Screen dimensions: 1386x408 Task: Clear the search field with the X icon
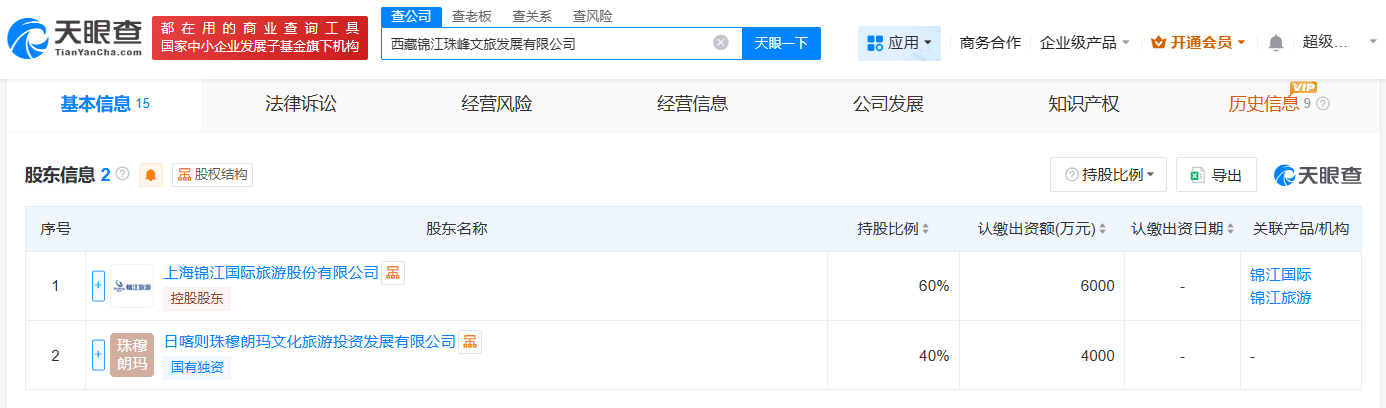[x=721, y=43]
